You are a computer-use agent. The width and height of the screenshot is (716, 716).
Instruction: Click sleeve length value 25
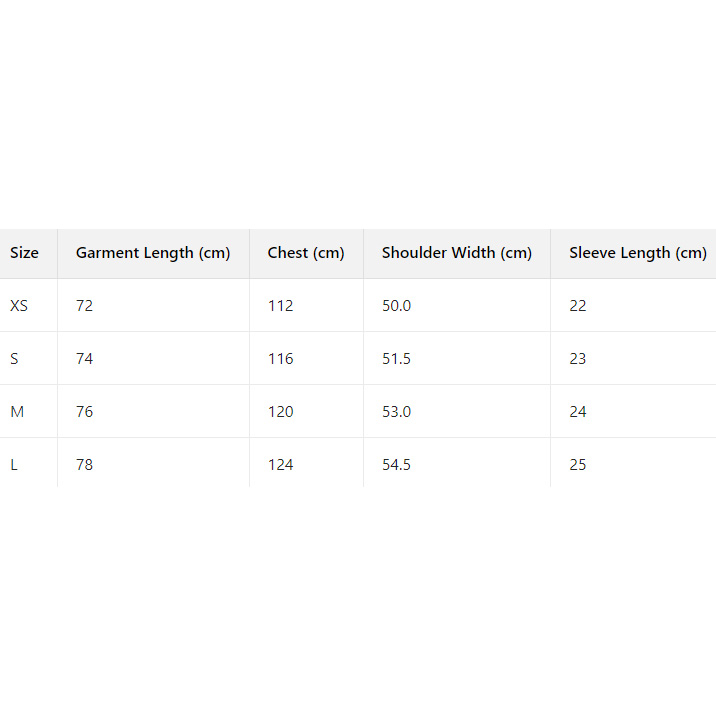pyautogui.click(x=578, y=464)
